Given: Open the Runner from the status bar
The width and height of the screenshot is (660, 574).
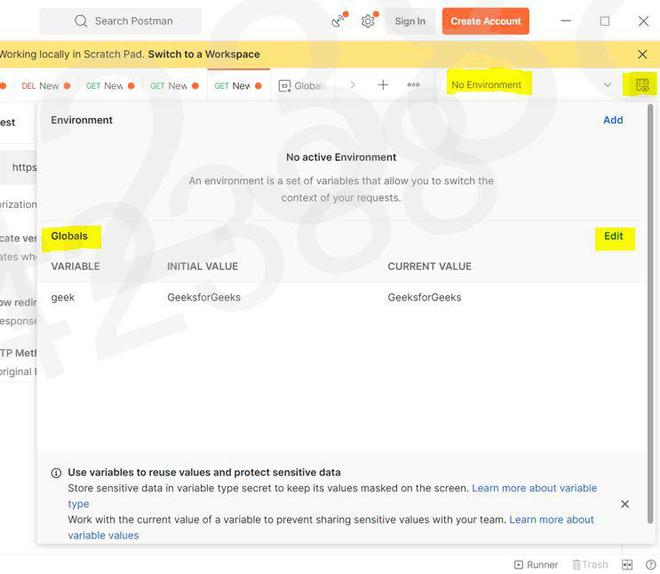Looking at the screenshot, I should point(536,565).
